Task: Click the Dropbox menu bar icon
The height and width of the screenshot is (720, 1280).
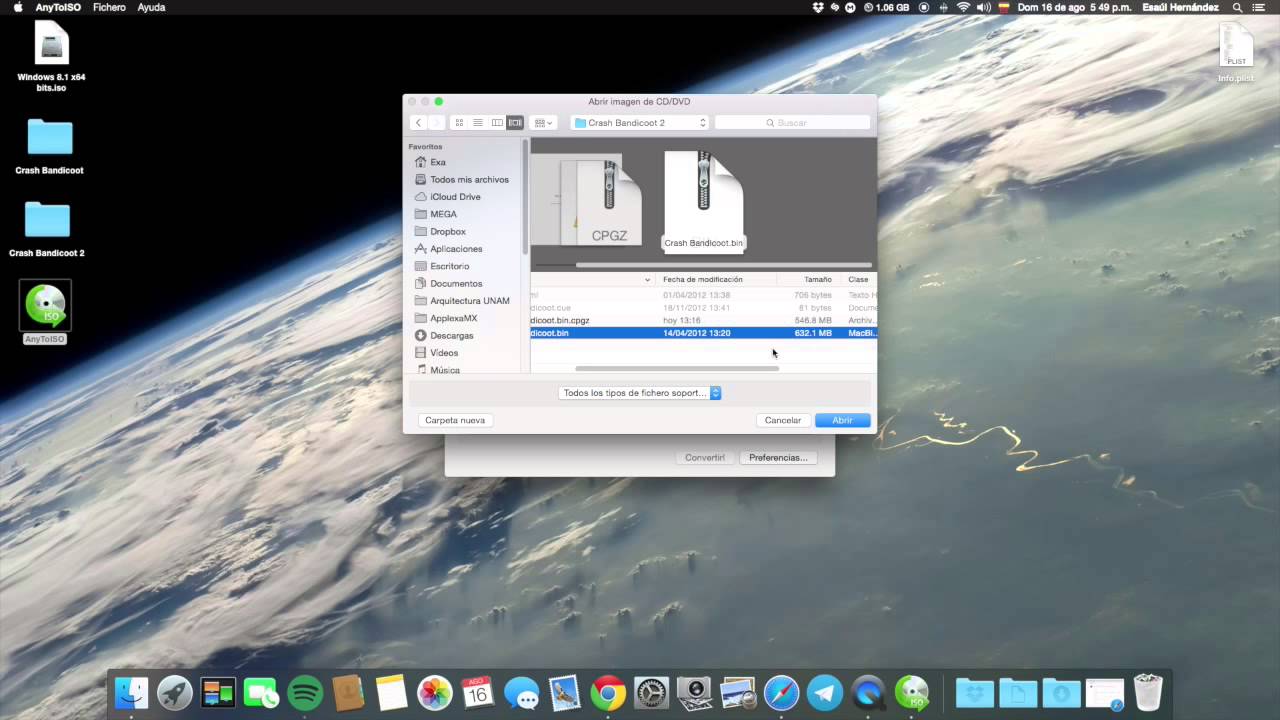Action: pyautogui.click(x=818, y=7)
